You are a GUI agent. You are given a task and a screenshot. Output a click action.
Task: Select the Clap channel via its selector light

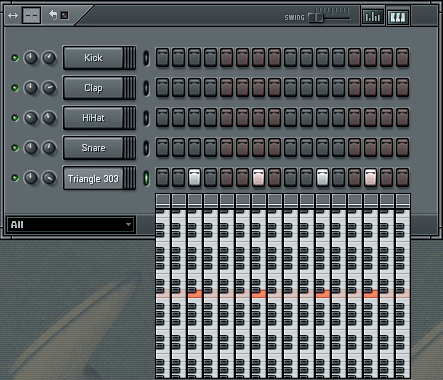point(146,88)
